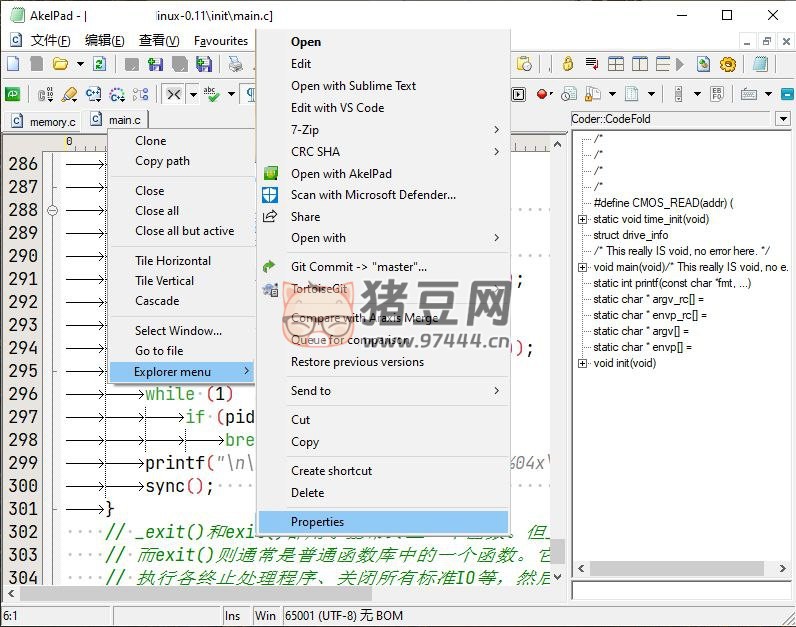The height and width of the screenshot is (627, 796).
Task: Toggle code fold at line 288
Action: 52,210
